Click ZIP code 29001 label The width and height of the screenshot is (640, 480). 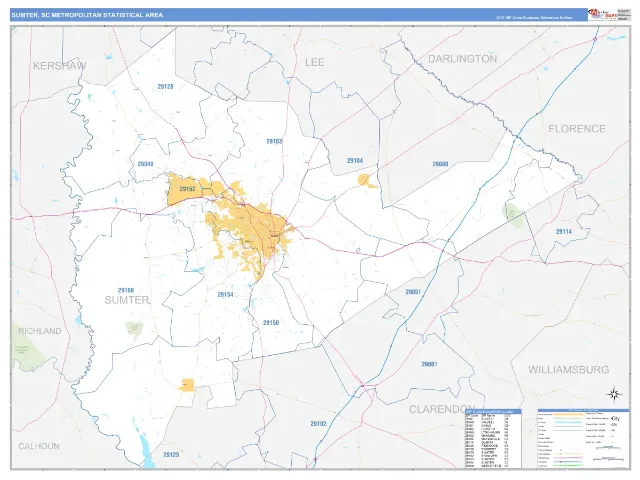429,364
